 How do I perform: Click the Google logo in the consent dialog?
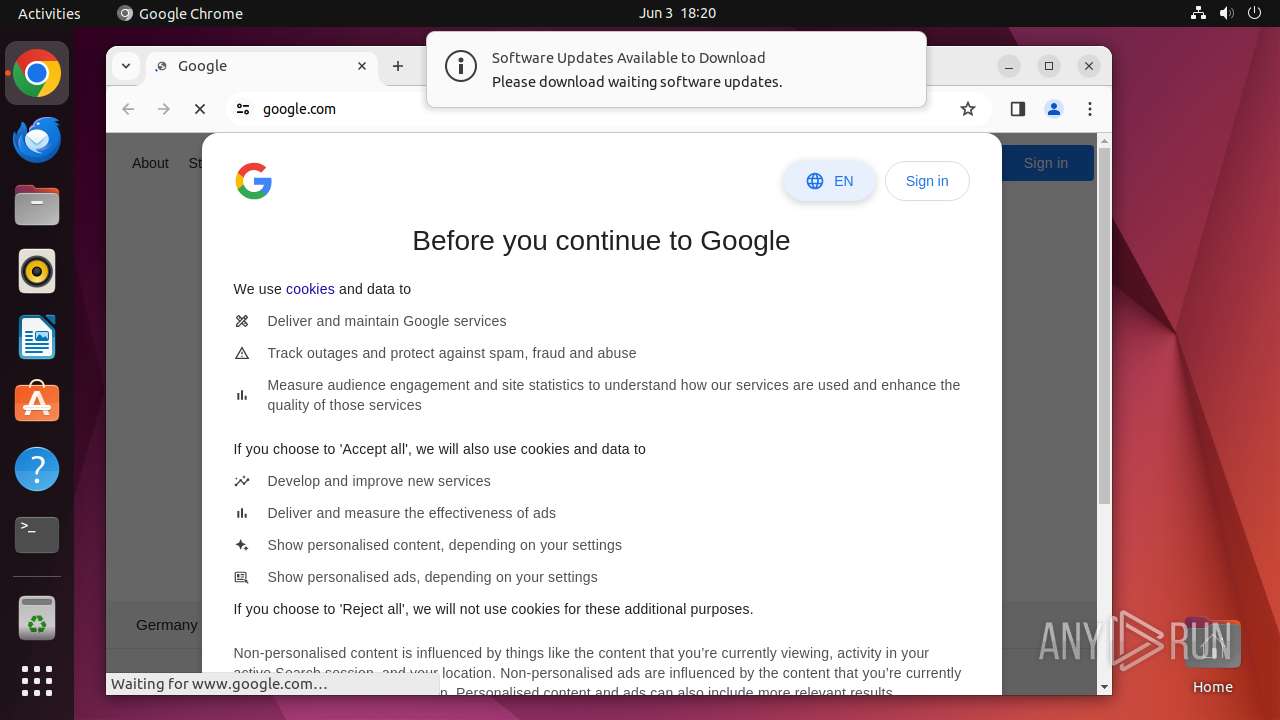[254, 181]
